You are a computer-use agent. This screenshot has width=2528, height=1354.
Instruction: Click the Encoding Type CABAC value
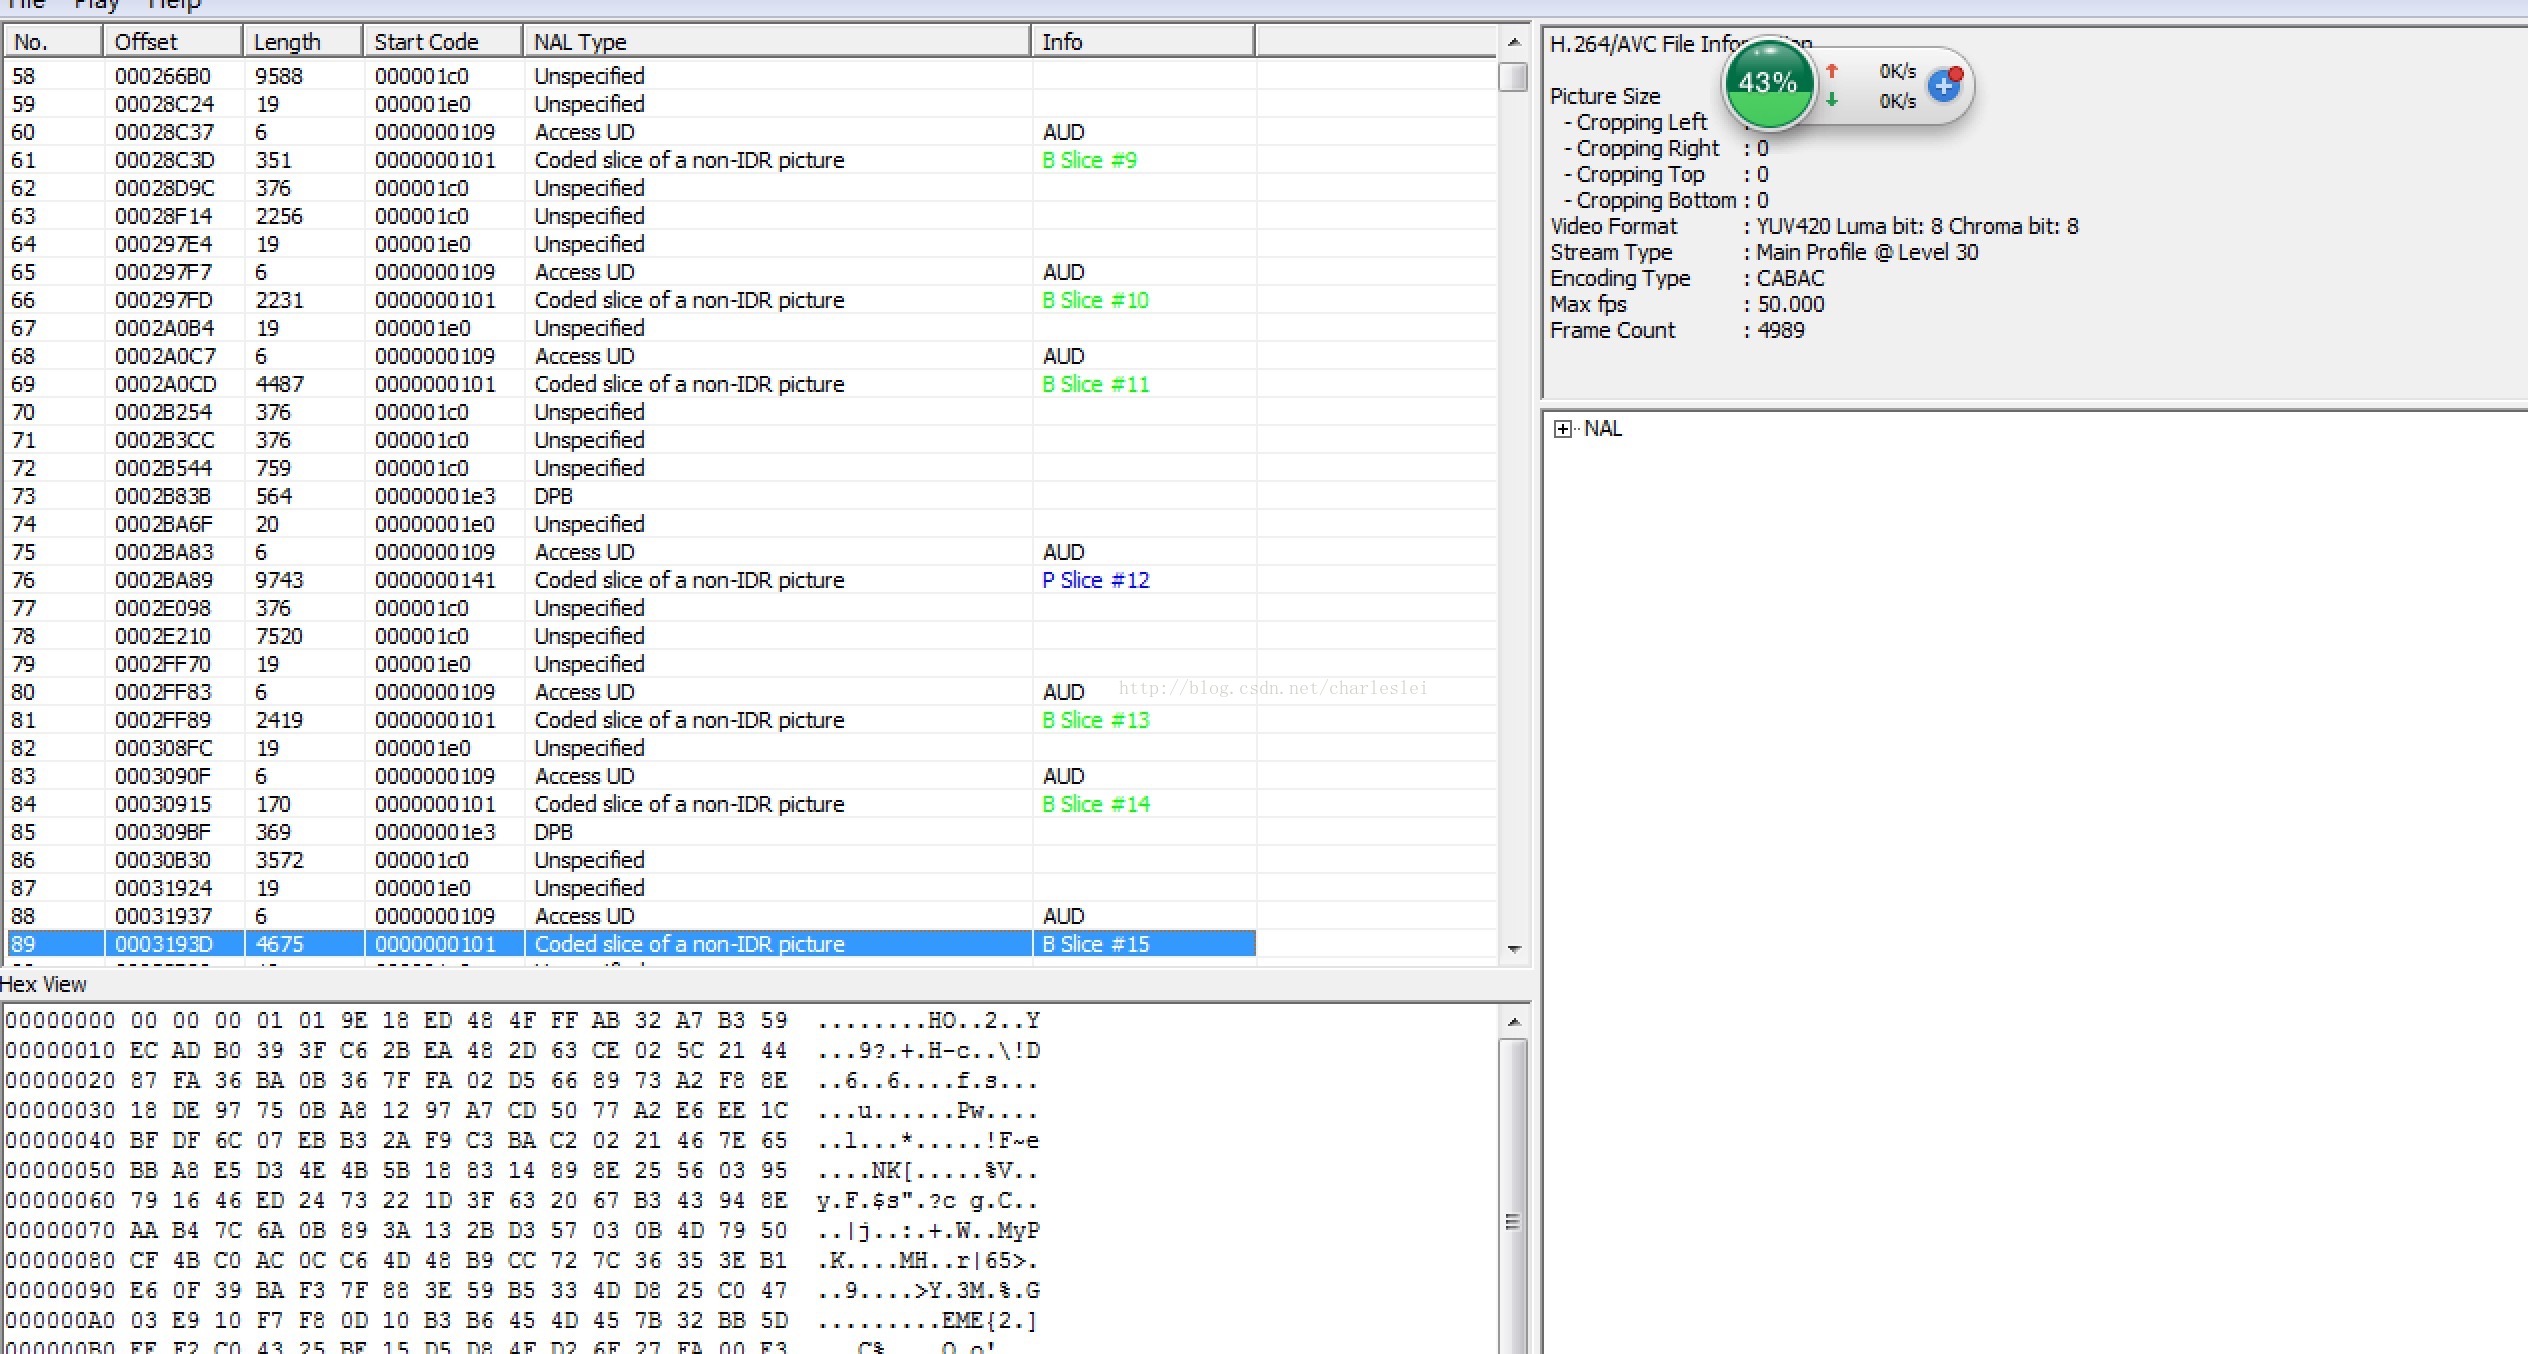click(x=1790, y=278)
